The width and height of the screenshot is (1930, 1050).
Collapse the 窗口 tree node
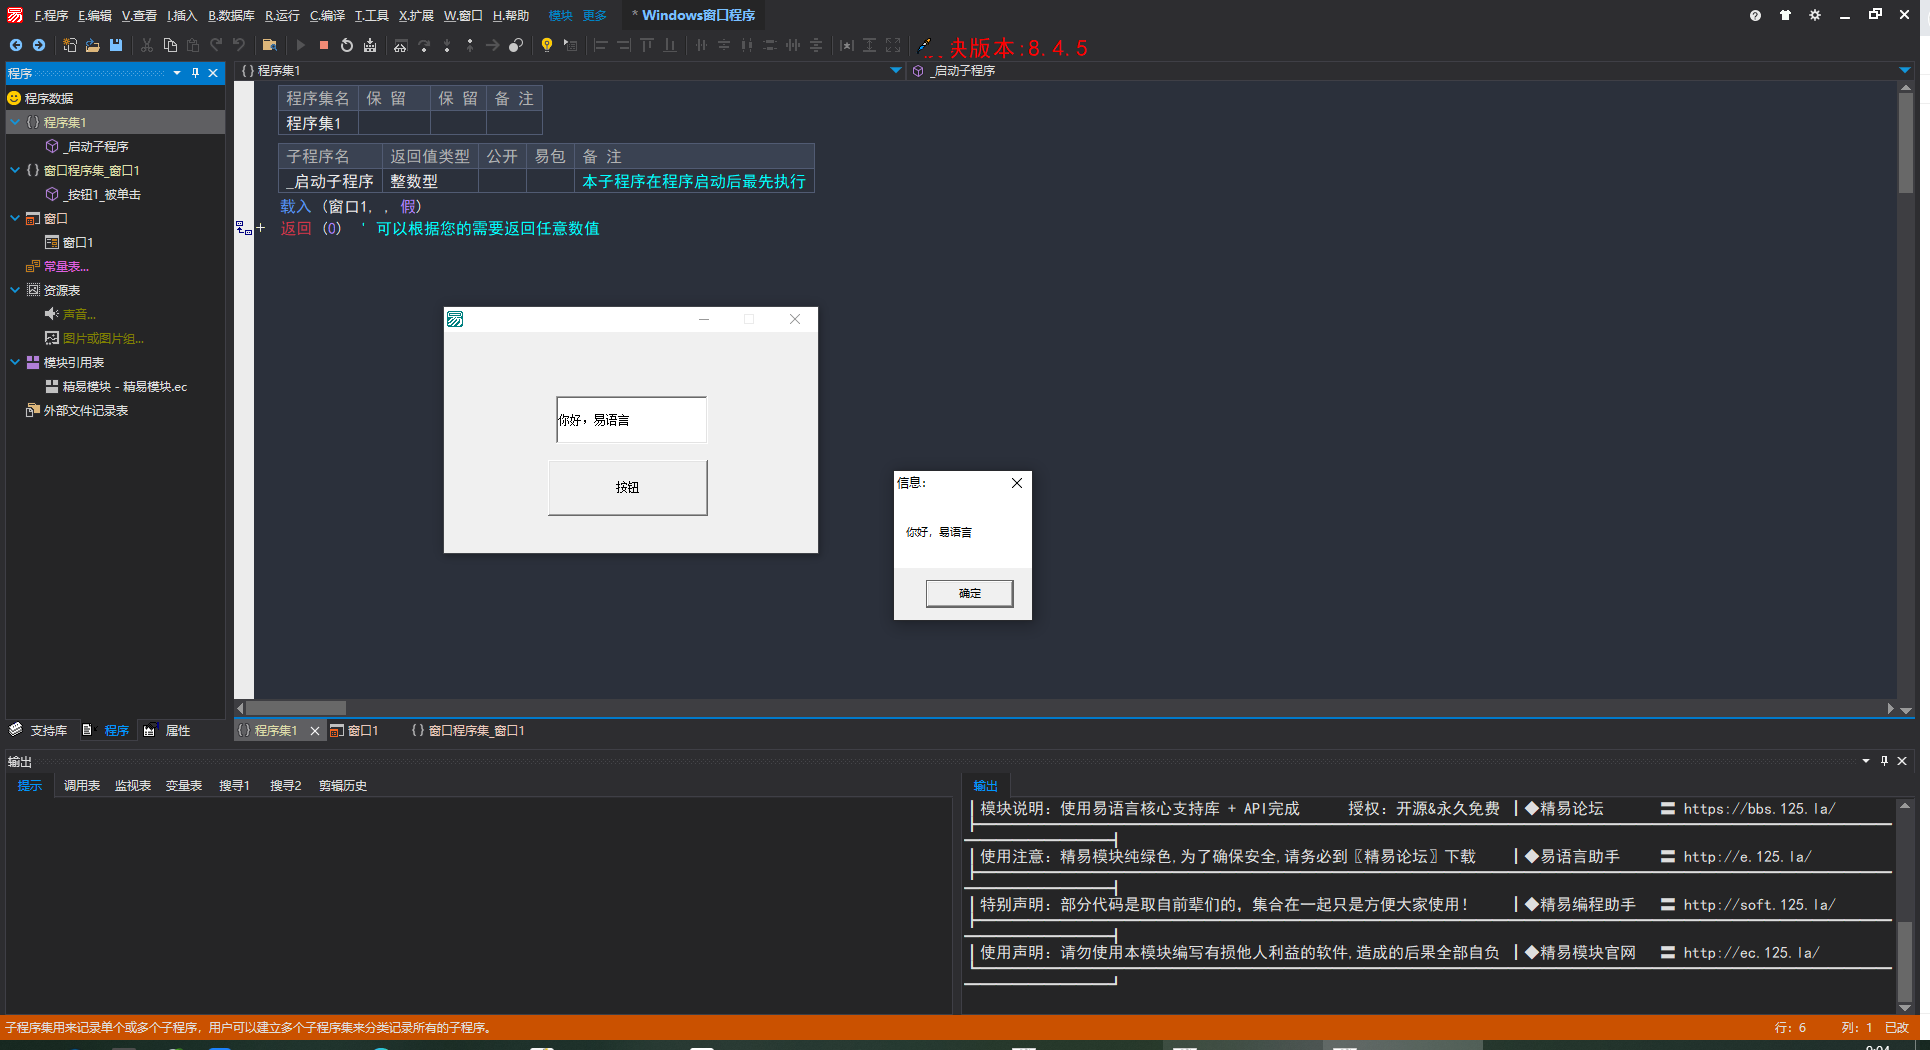(15, 218)
